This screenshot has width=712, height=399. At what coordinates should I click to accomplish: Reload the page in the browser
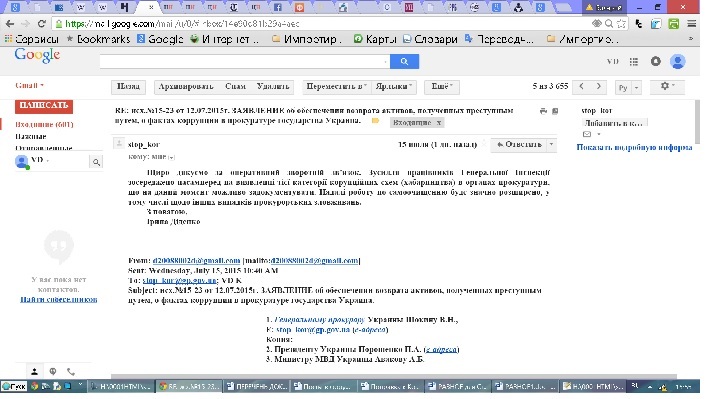tap(42, 24)
